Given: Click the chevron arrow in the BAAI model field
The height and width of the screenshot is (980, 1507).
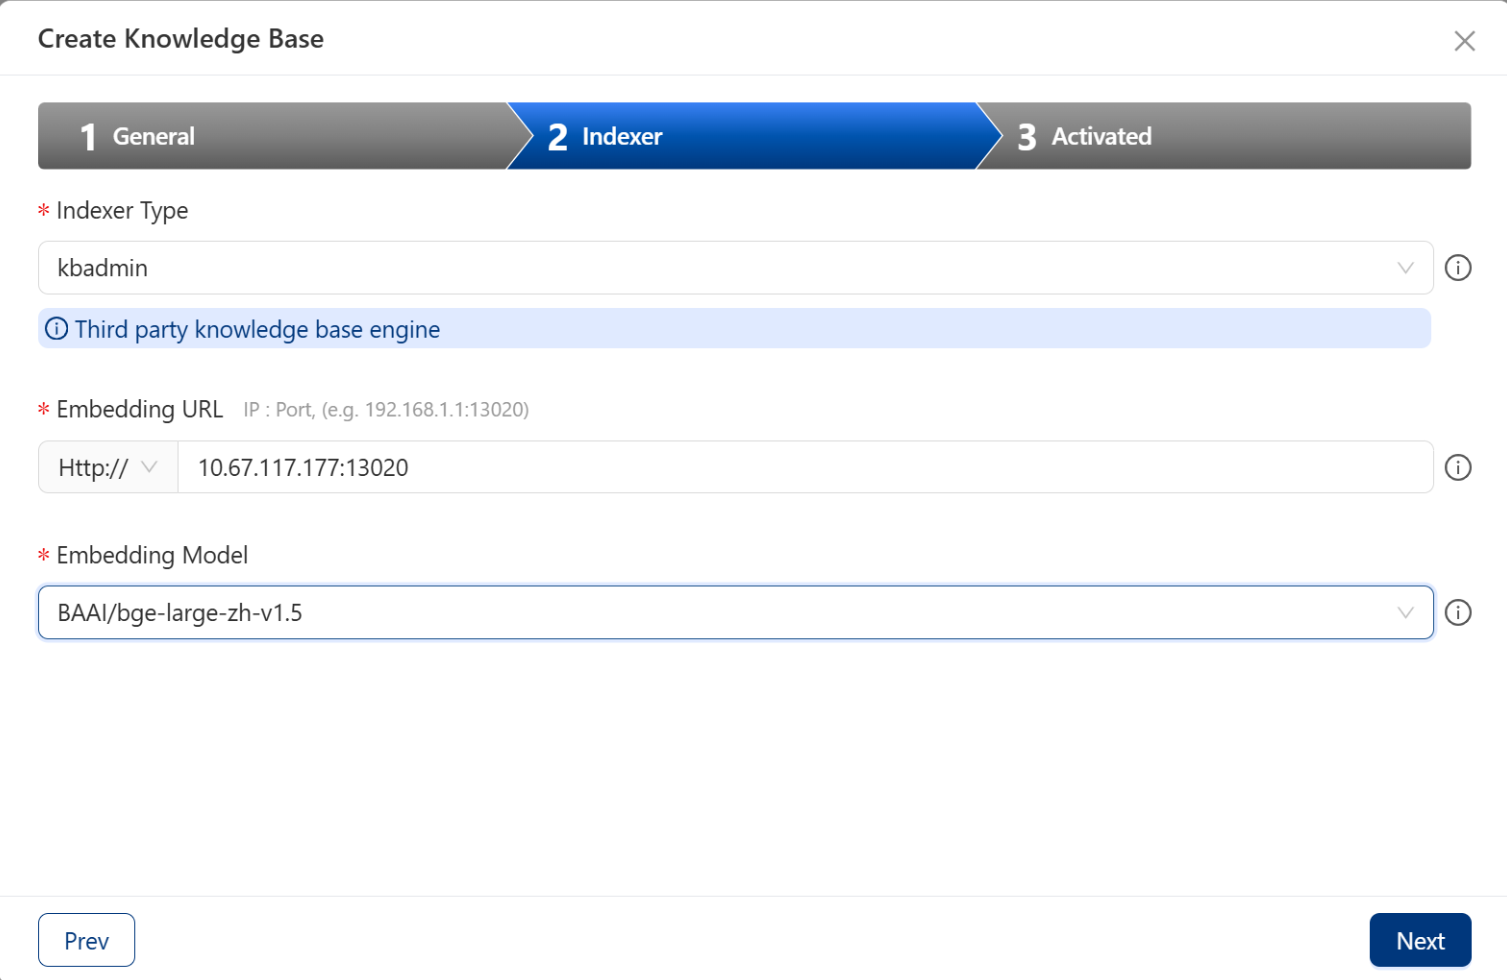Looking at the screenshot, I should [1405, 612].
